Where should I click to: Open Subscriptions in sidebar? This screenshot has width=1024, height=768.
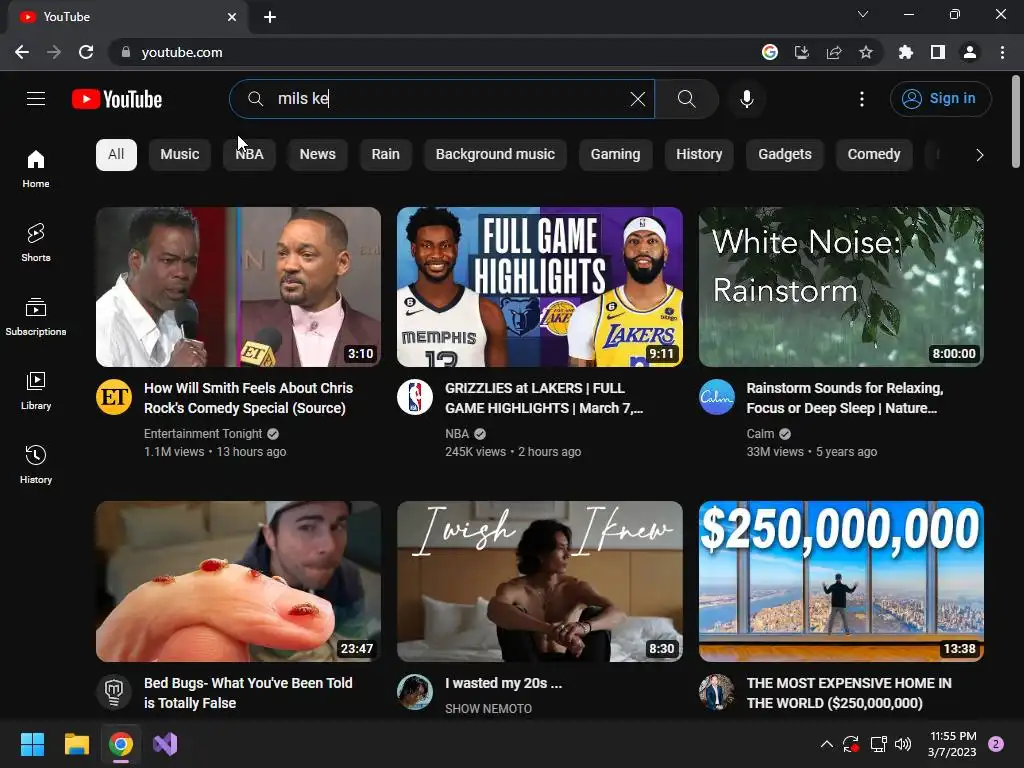(36, 317)
